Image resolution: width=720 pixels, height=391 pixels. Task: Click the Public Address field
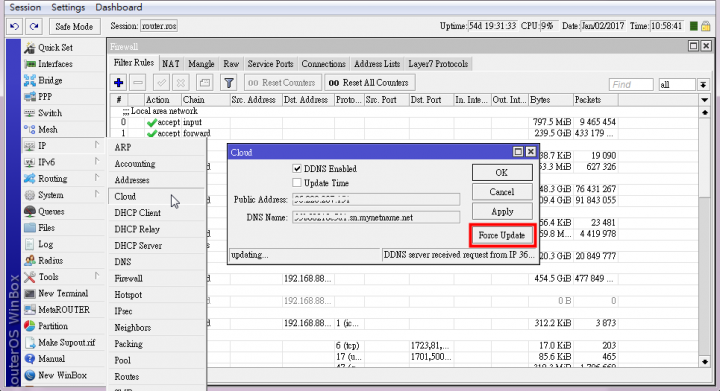coord(376,200)
